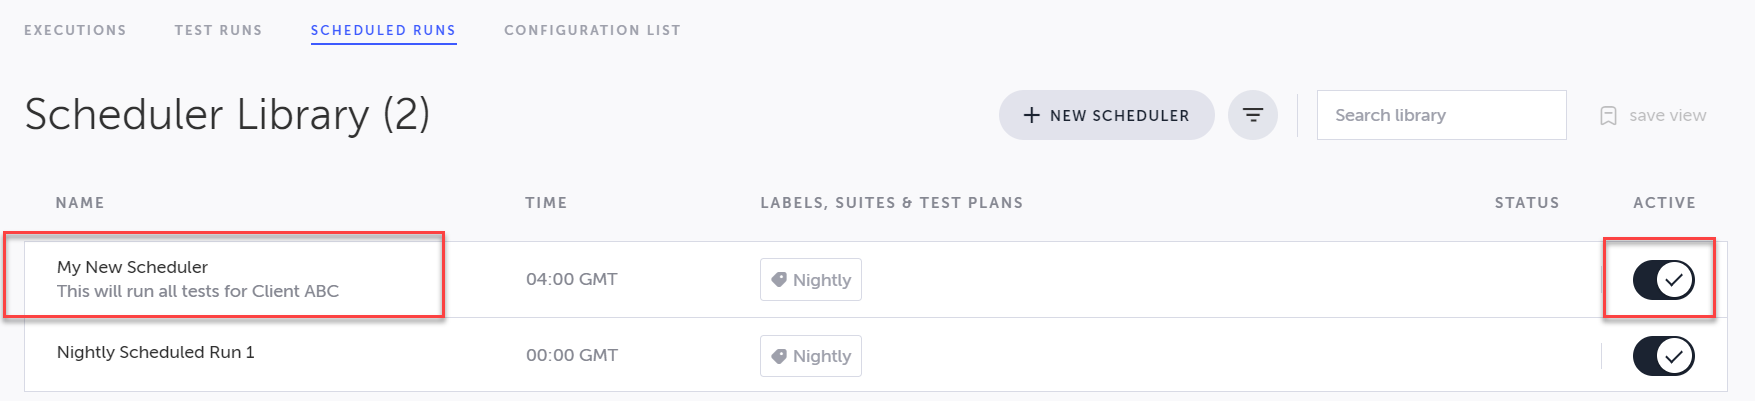The image size is (1755, 401).
Task: Click tag icon on Nightly Scheduled Run 1's label
Action: click(779, 356)
